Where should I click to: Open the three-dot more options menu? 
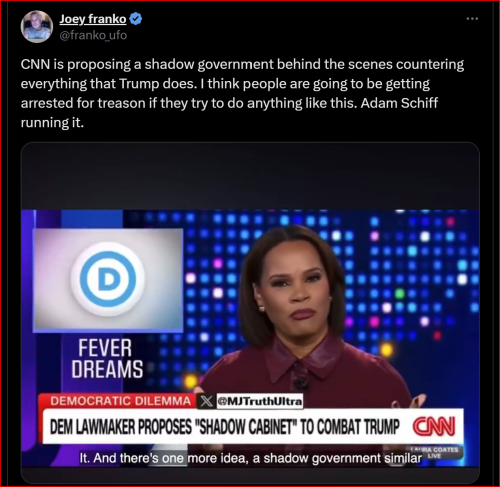coord(472,19)
